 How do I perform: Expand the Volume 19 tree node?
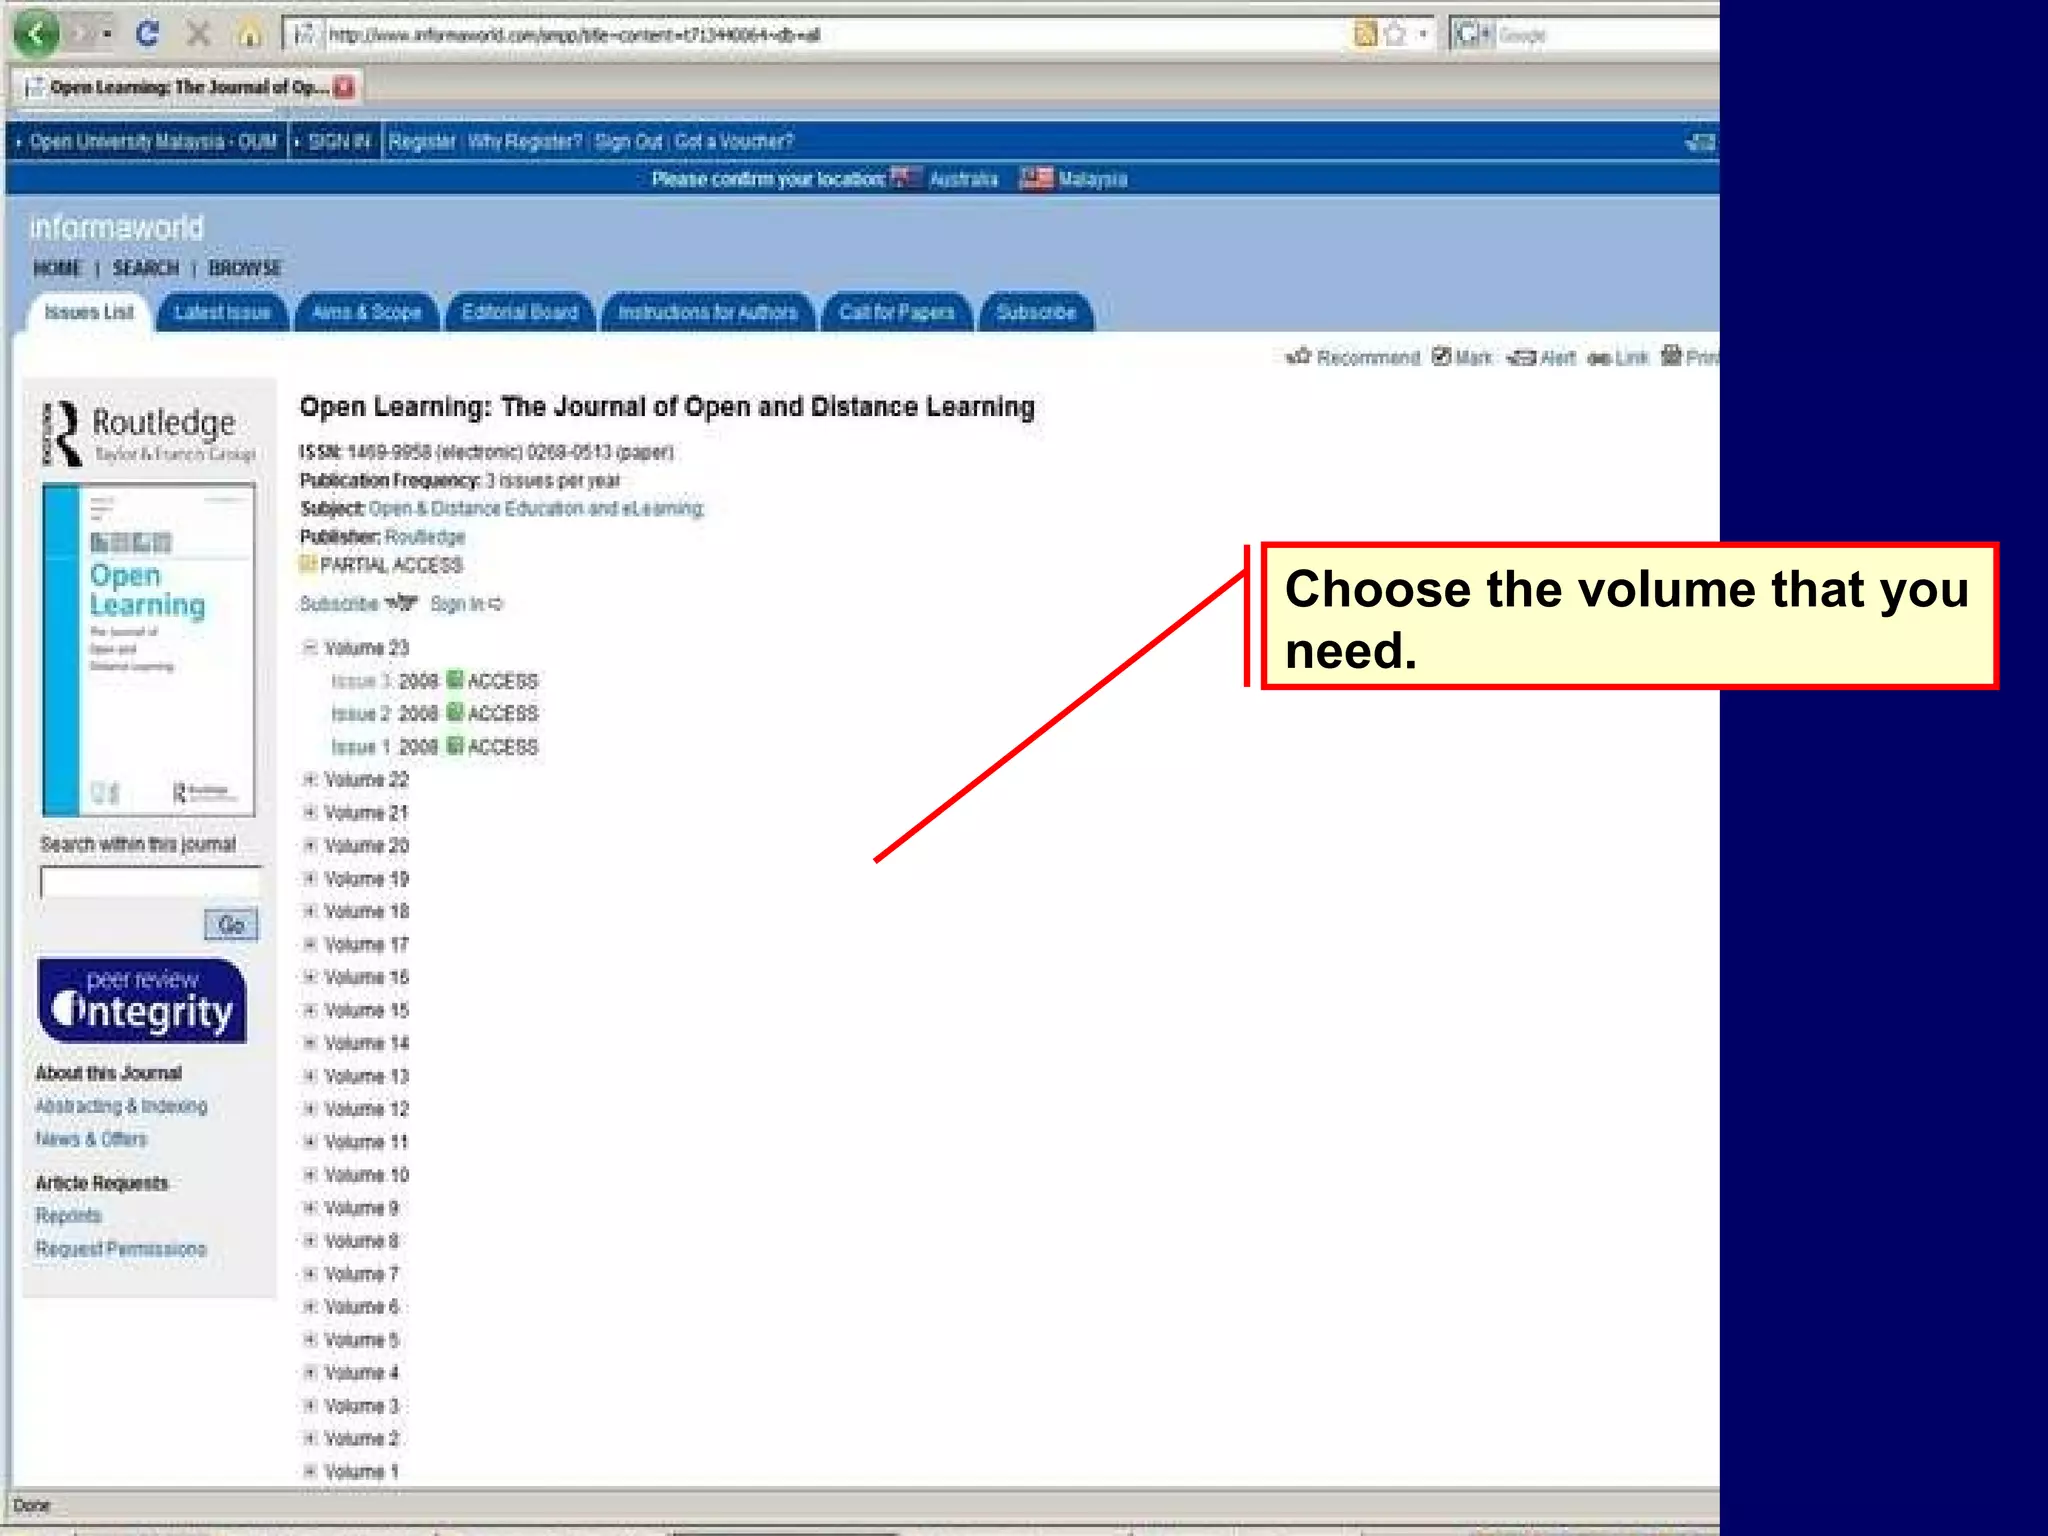[x=310, y=878]
